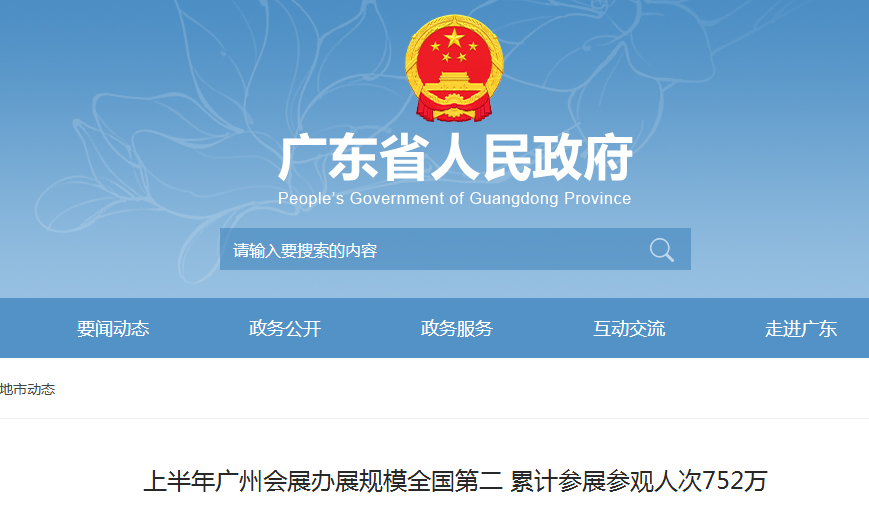Screen dimensions: 869x529
Task: Open the 要闻动态 navigation menu
Action: point(113,328)
